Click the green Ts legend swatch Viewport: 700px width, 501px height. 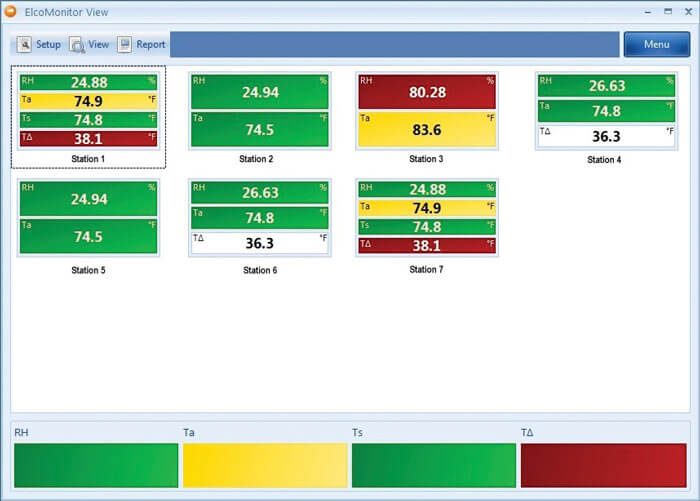[433, 465]
